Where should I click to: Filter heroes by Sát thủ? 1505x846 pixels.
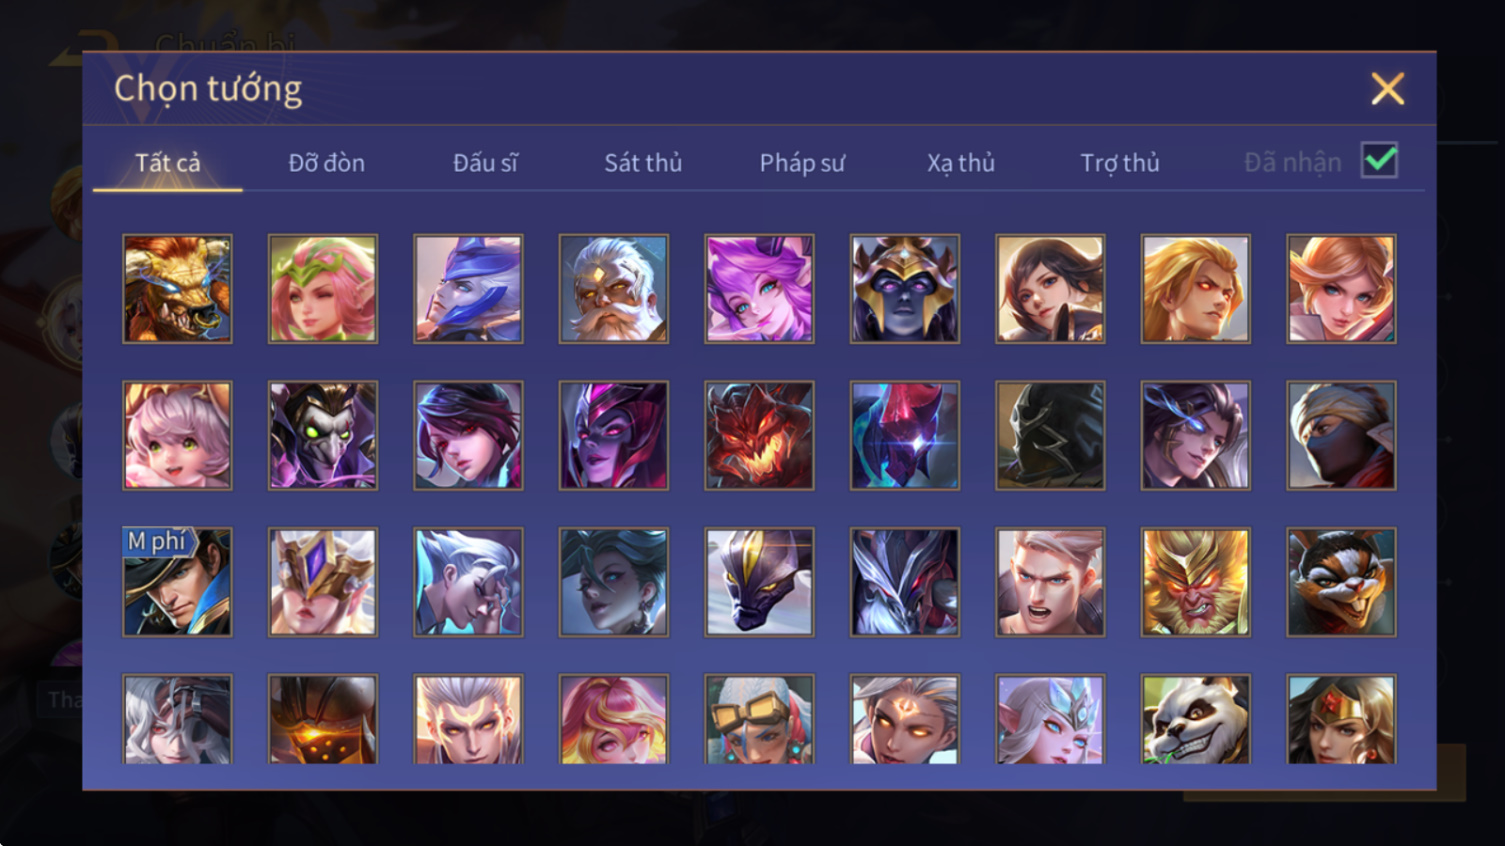(643, 162)
